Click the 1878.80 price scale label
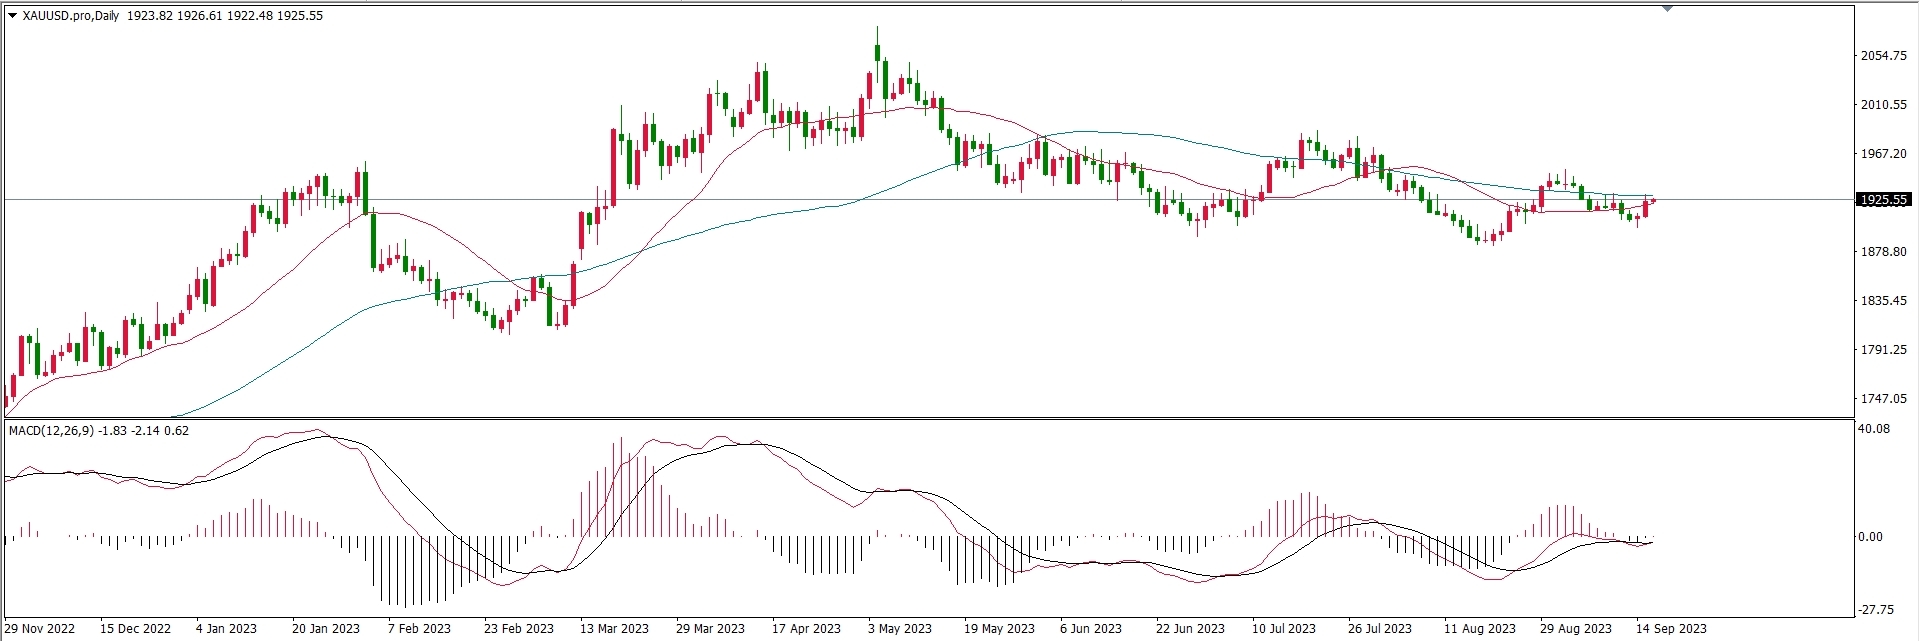1920x641 pixels. 1883,252
